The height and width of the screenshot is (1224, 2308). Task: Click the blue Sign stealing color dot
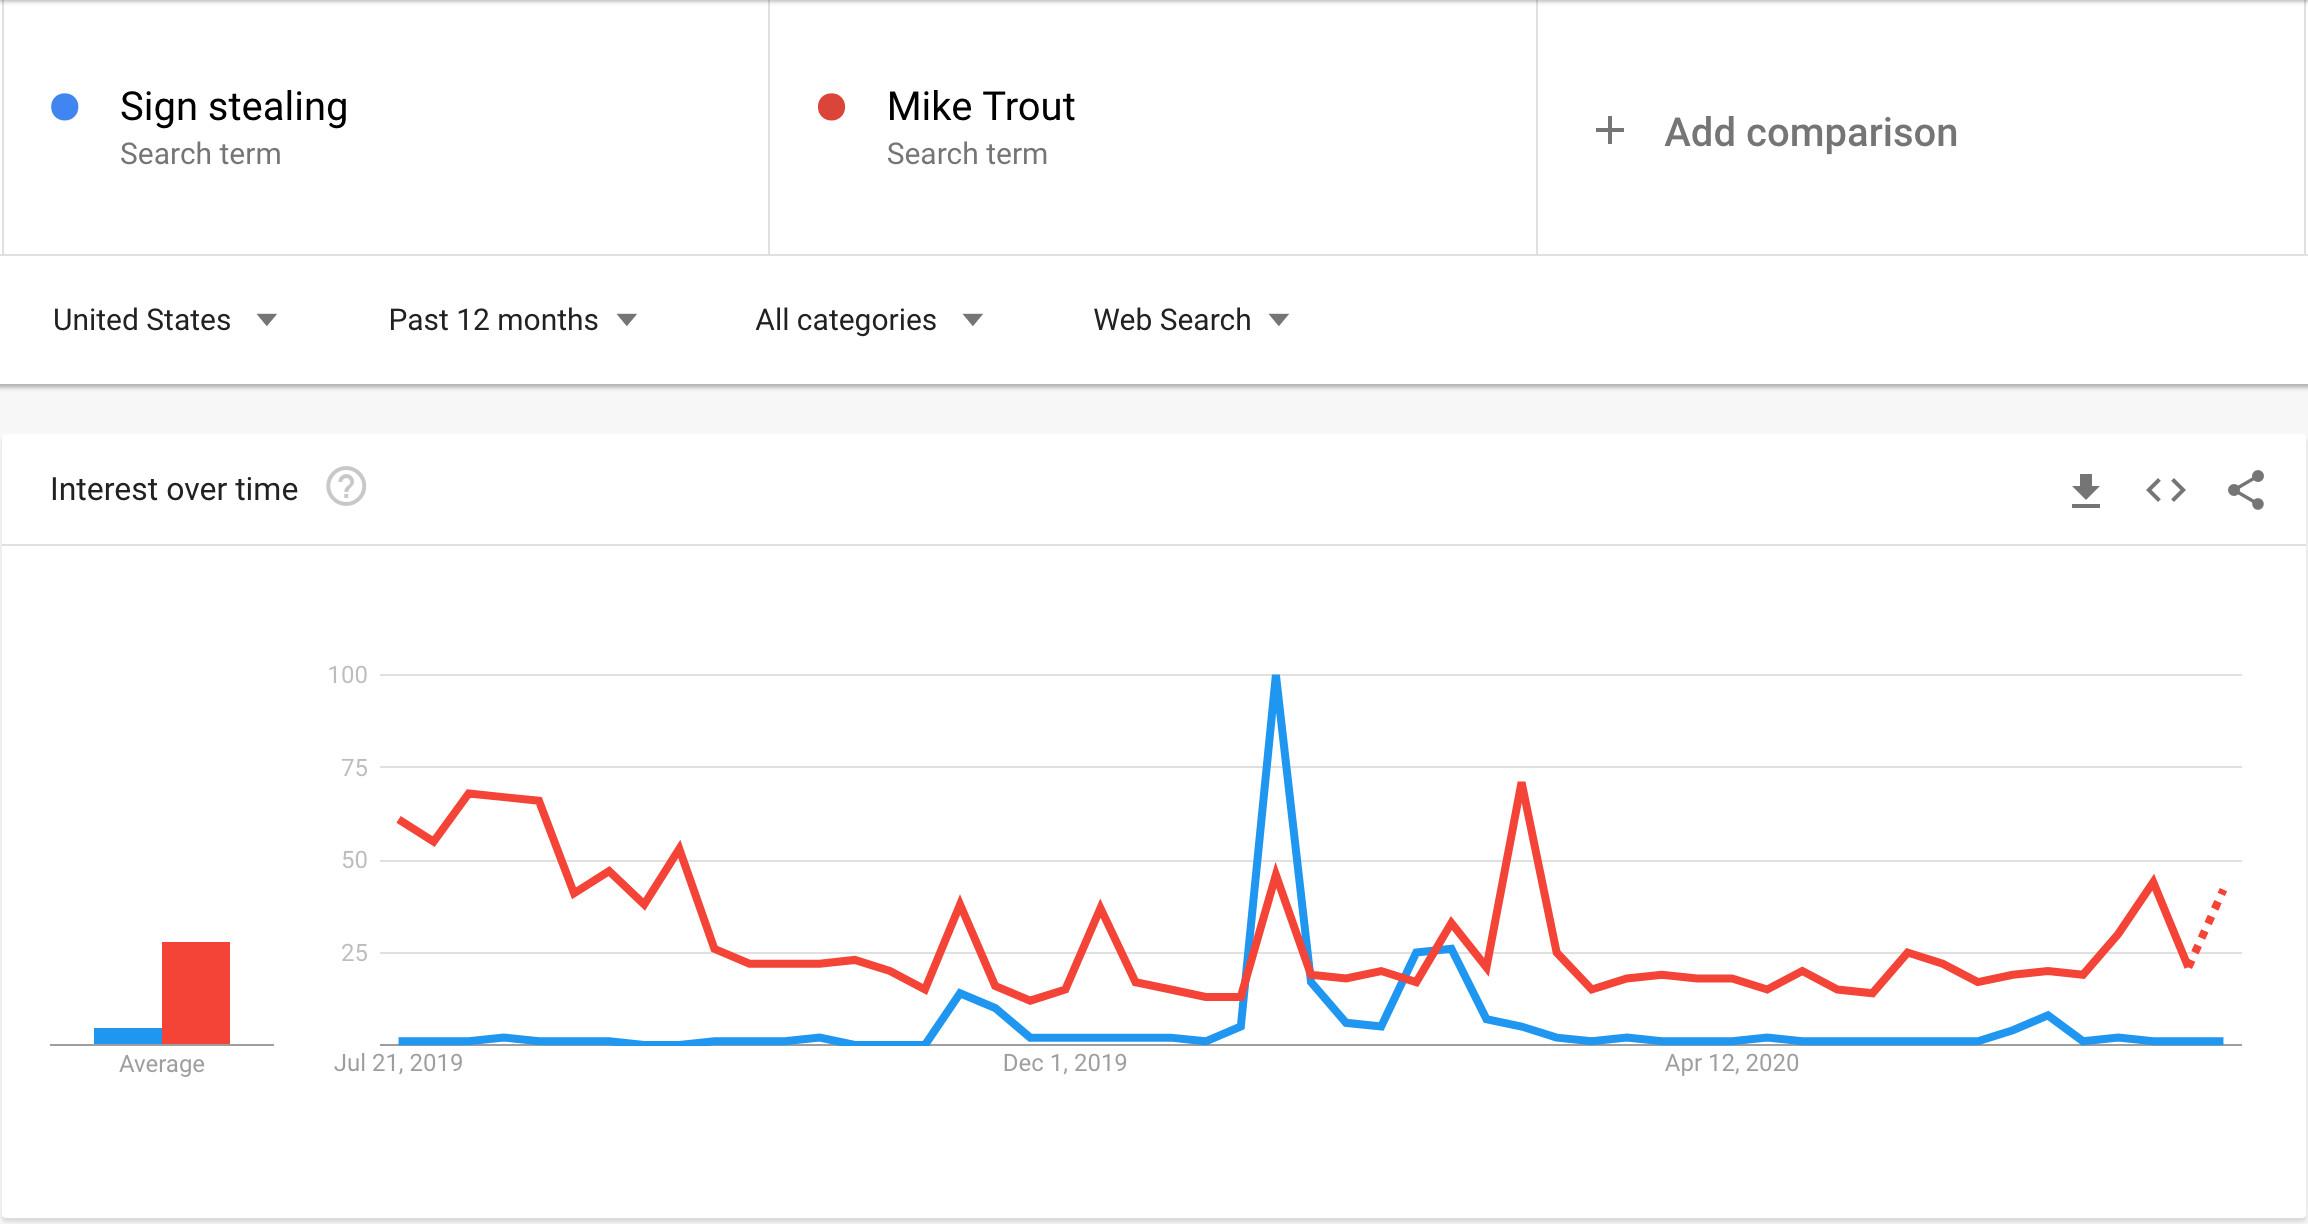(65, 107)
